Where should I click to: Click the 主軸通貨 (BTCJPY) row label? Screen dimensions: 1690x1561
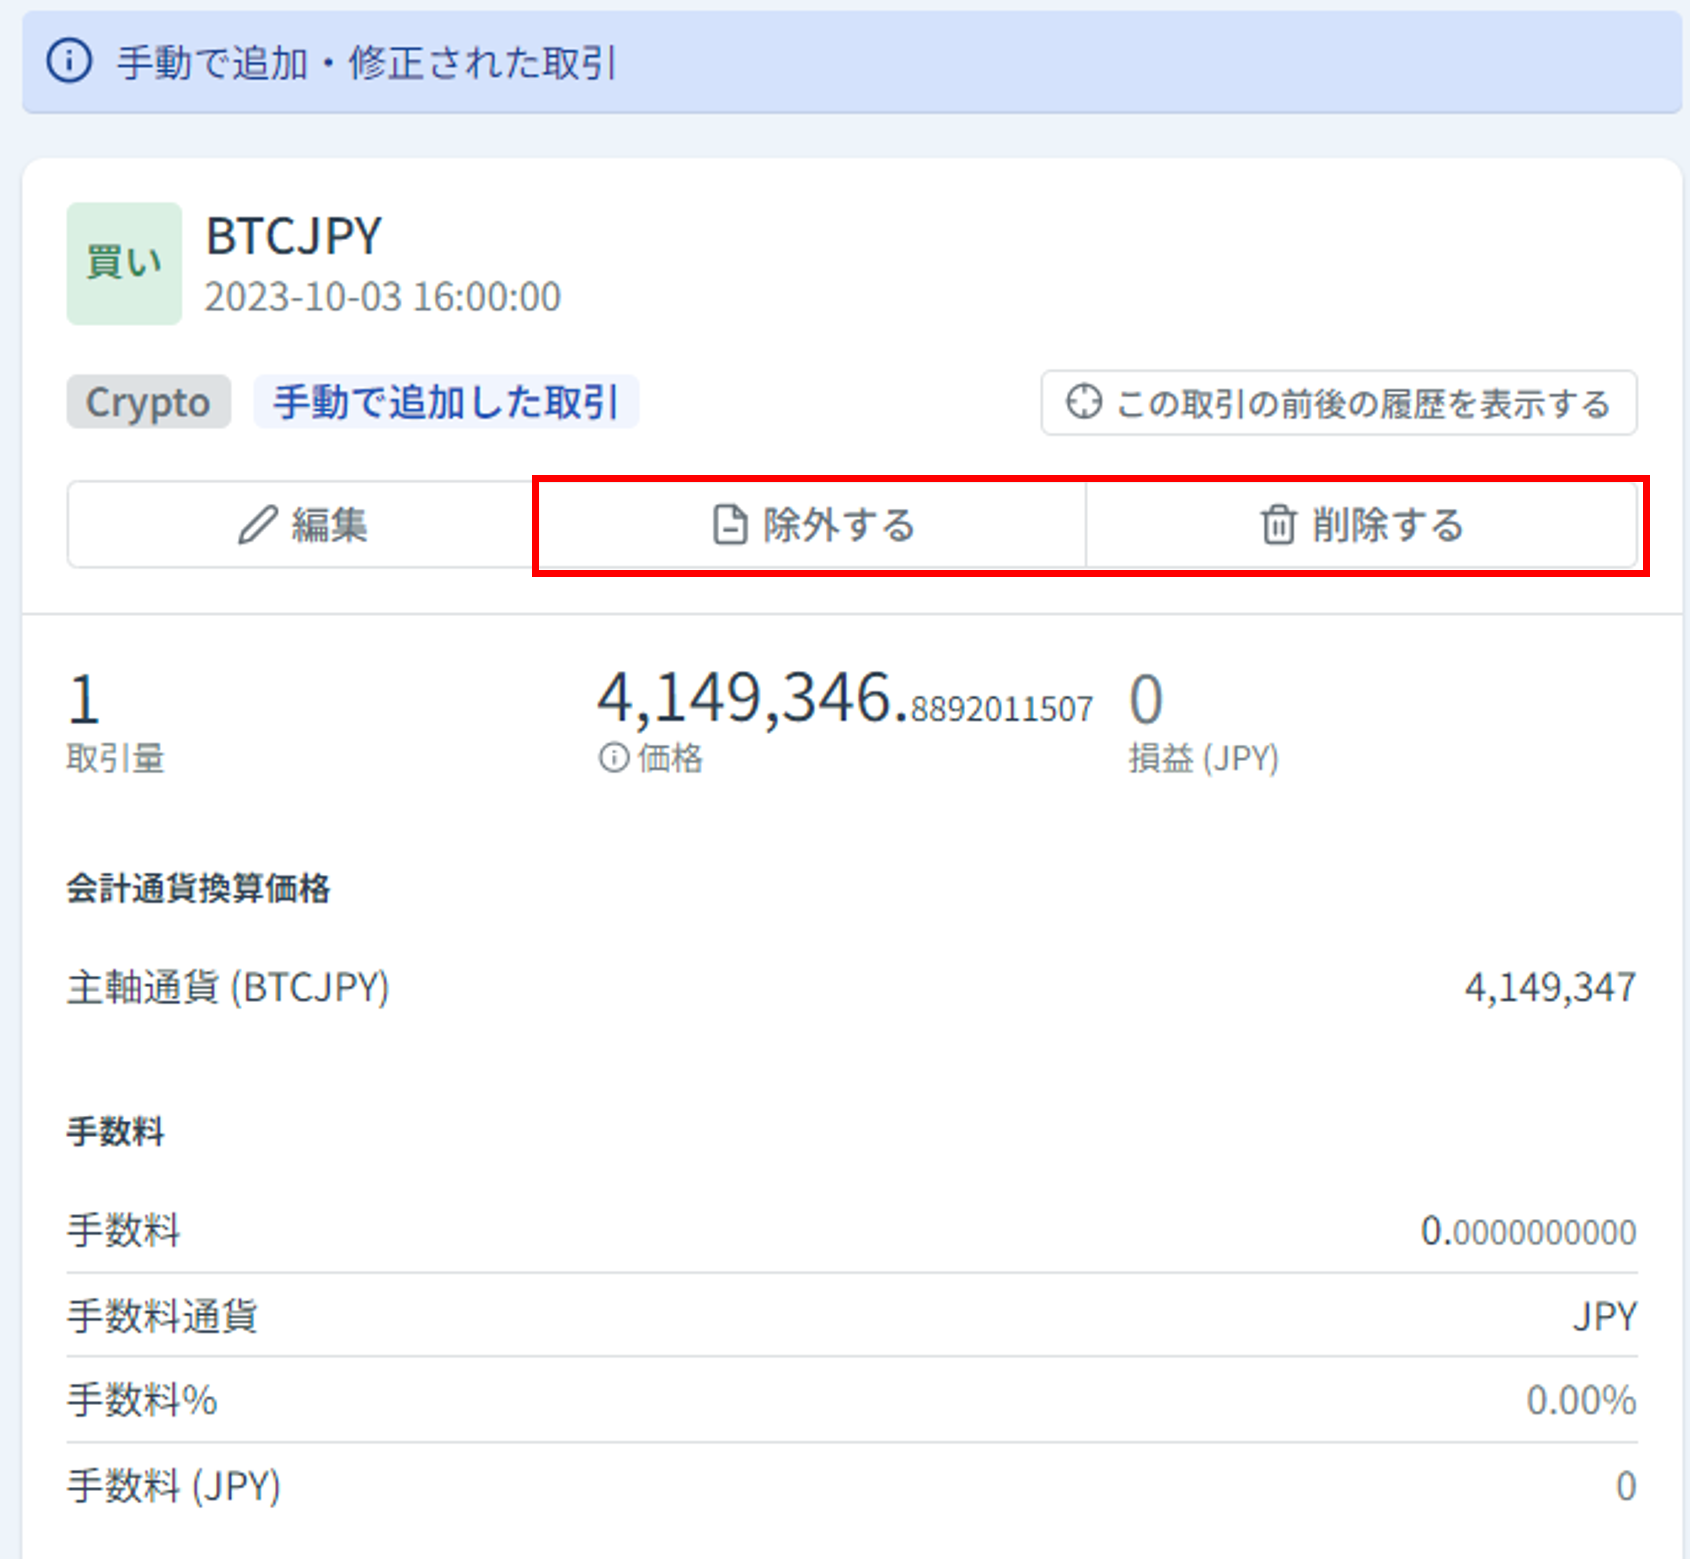(228, 988)
